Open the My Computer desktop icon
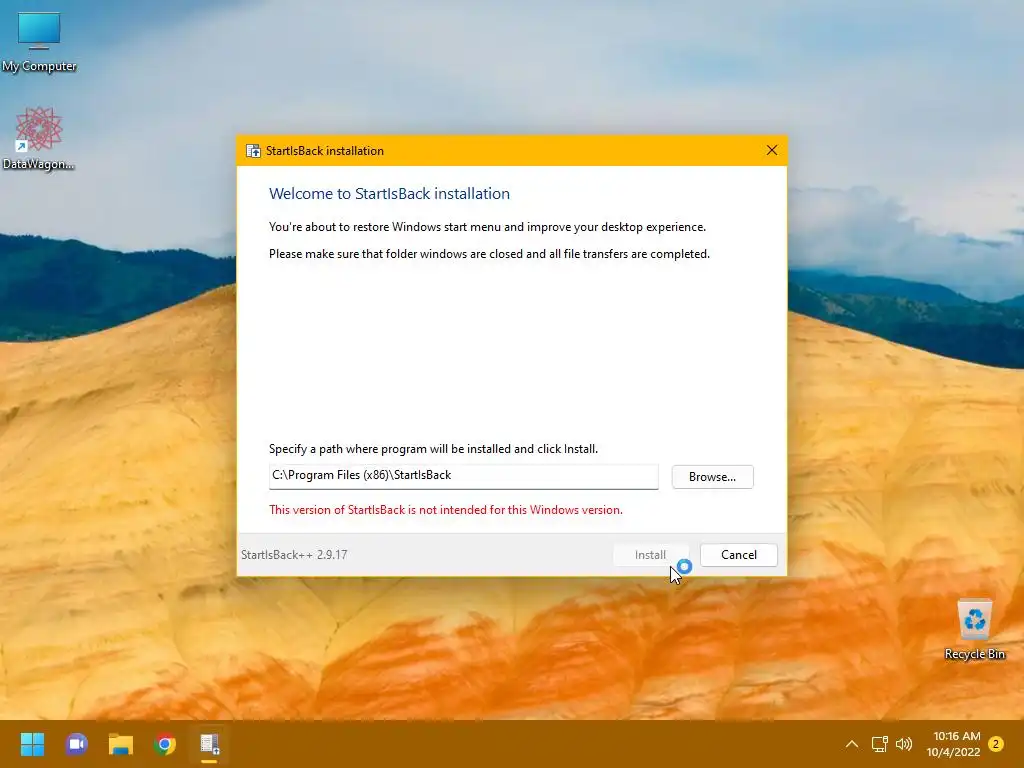The height and width of the screenshot is (768, 1024). click(39, 41)
